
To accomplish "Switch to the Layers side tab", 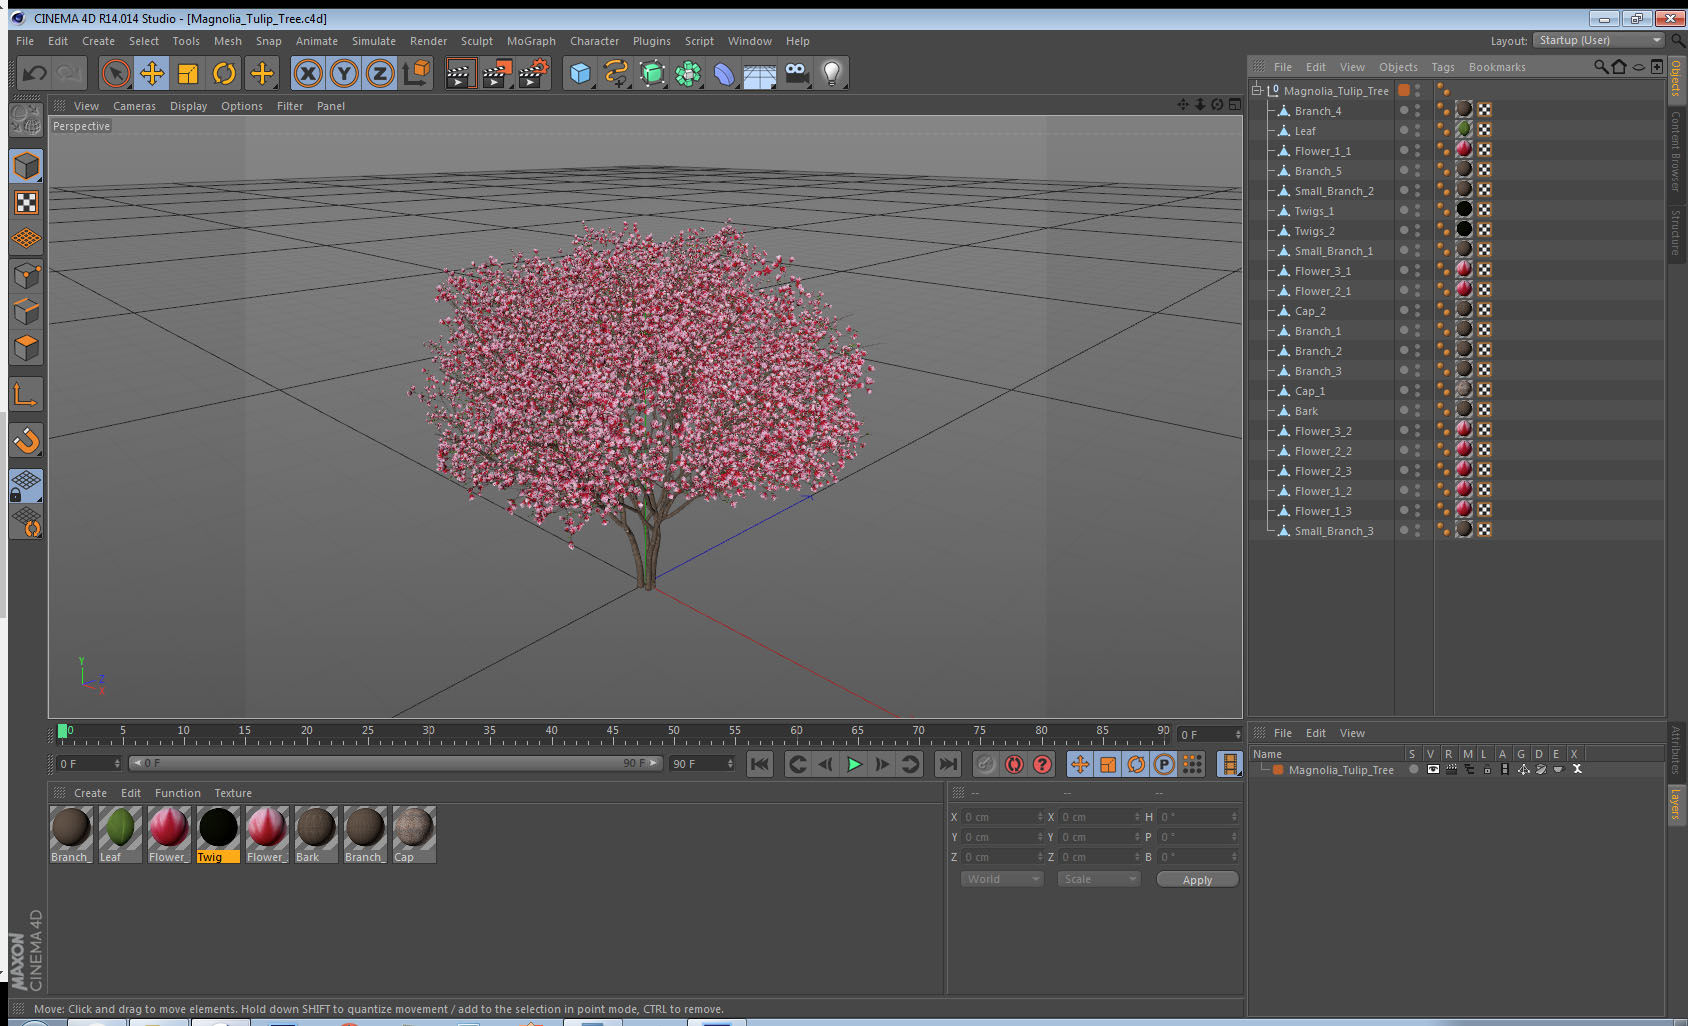I will pyautogui.click(x=1676, y=803).
